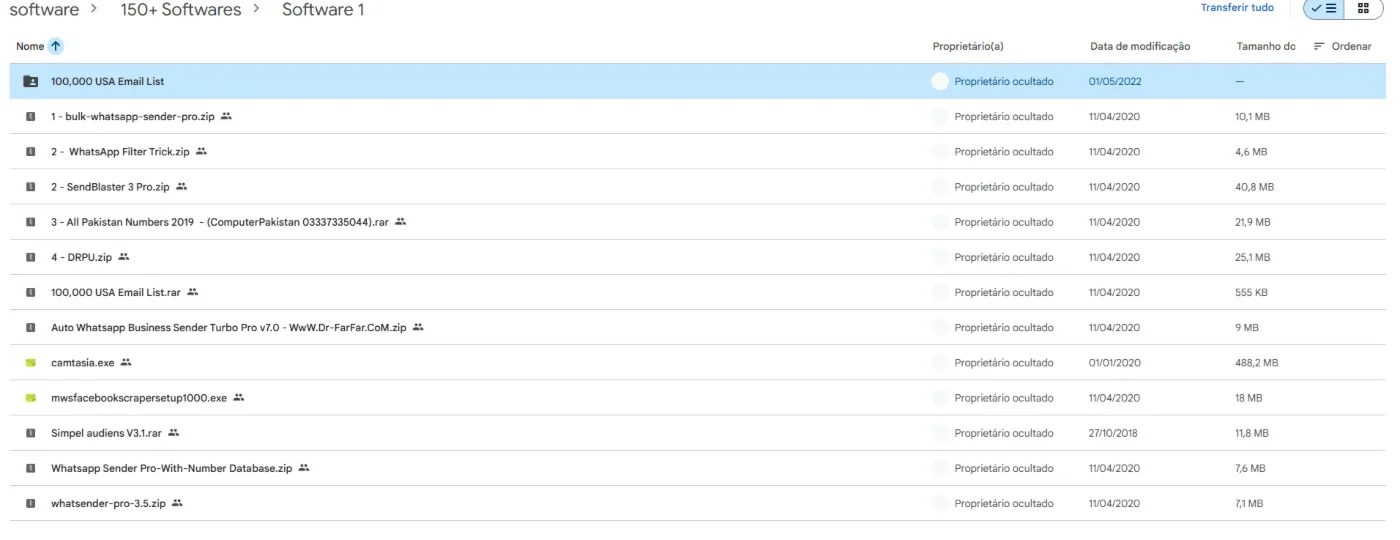Click the shared people icon next to 1 - bulk-whatsapp-sender-pro.zip
Viewport: 1400px width, 540px height.
pos(226,116)
